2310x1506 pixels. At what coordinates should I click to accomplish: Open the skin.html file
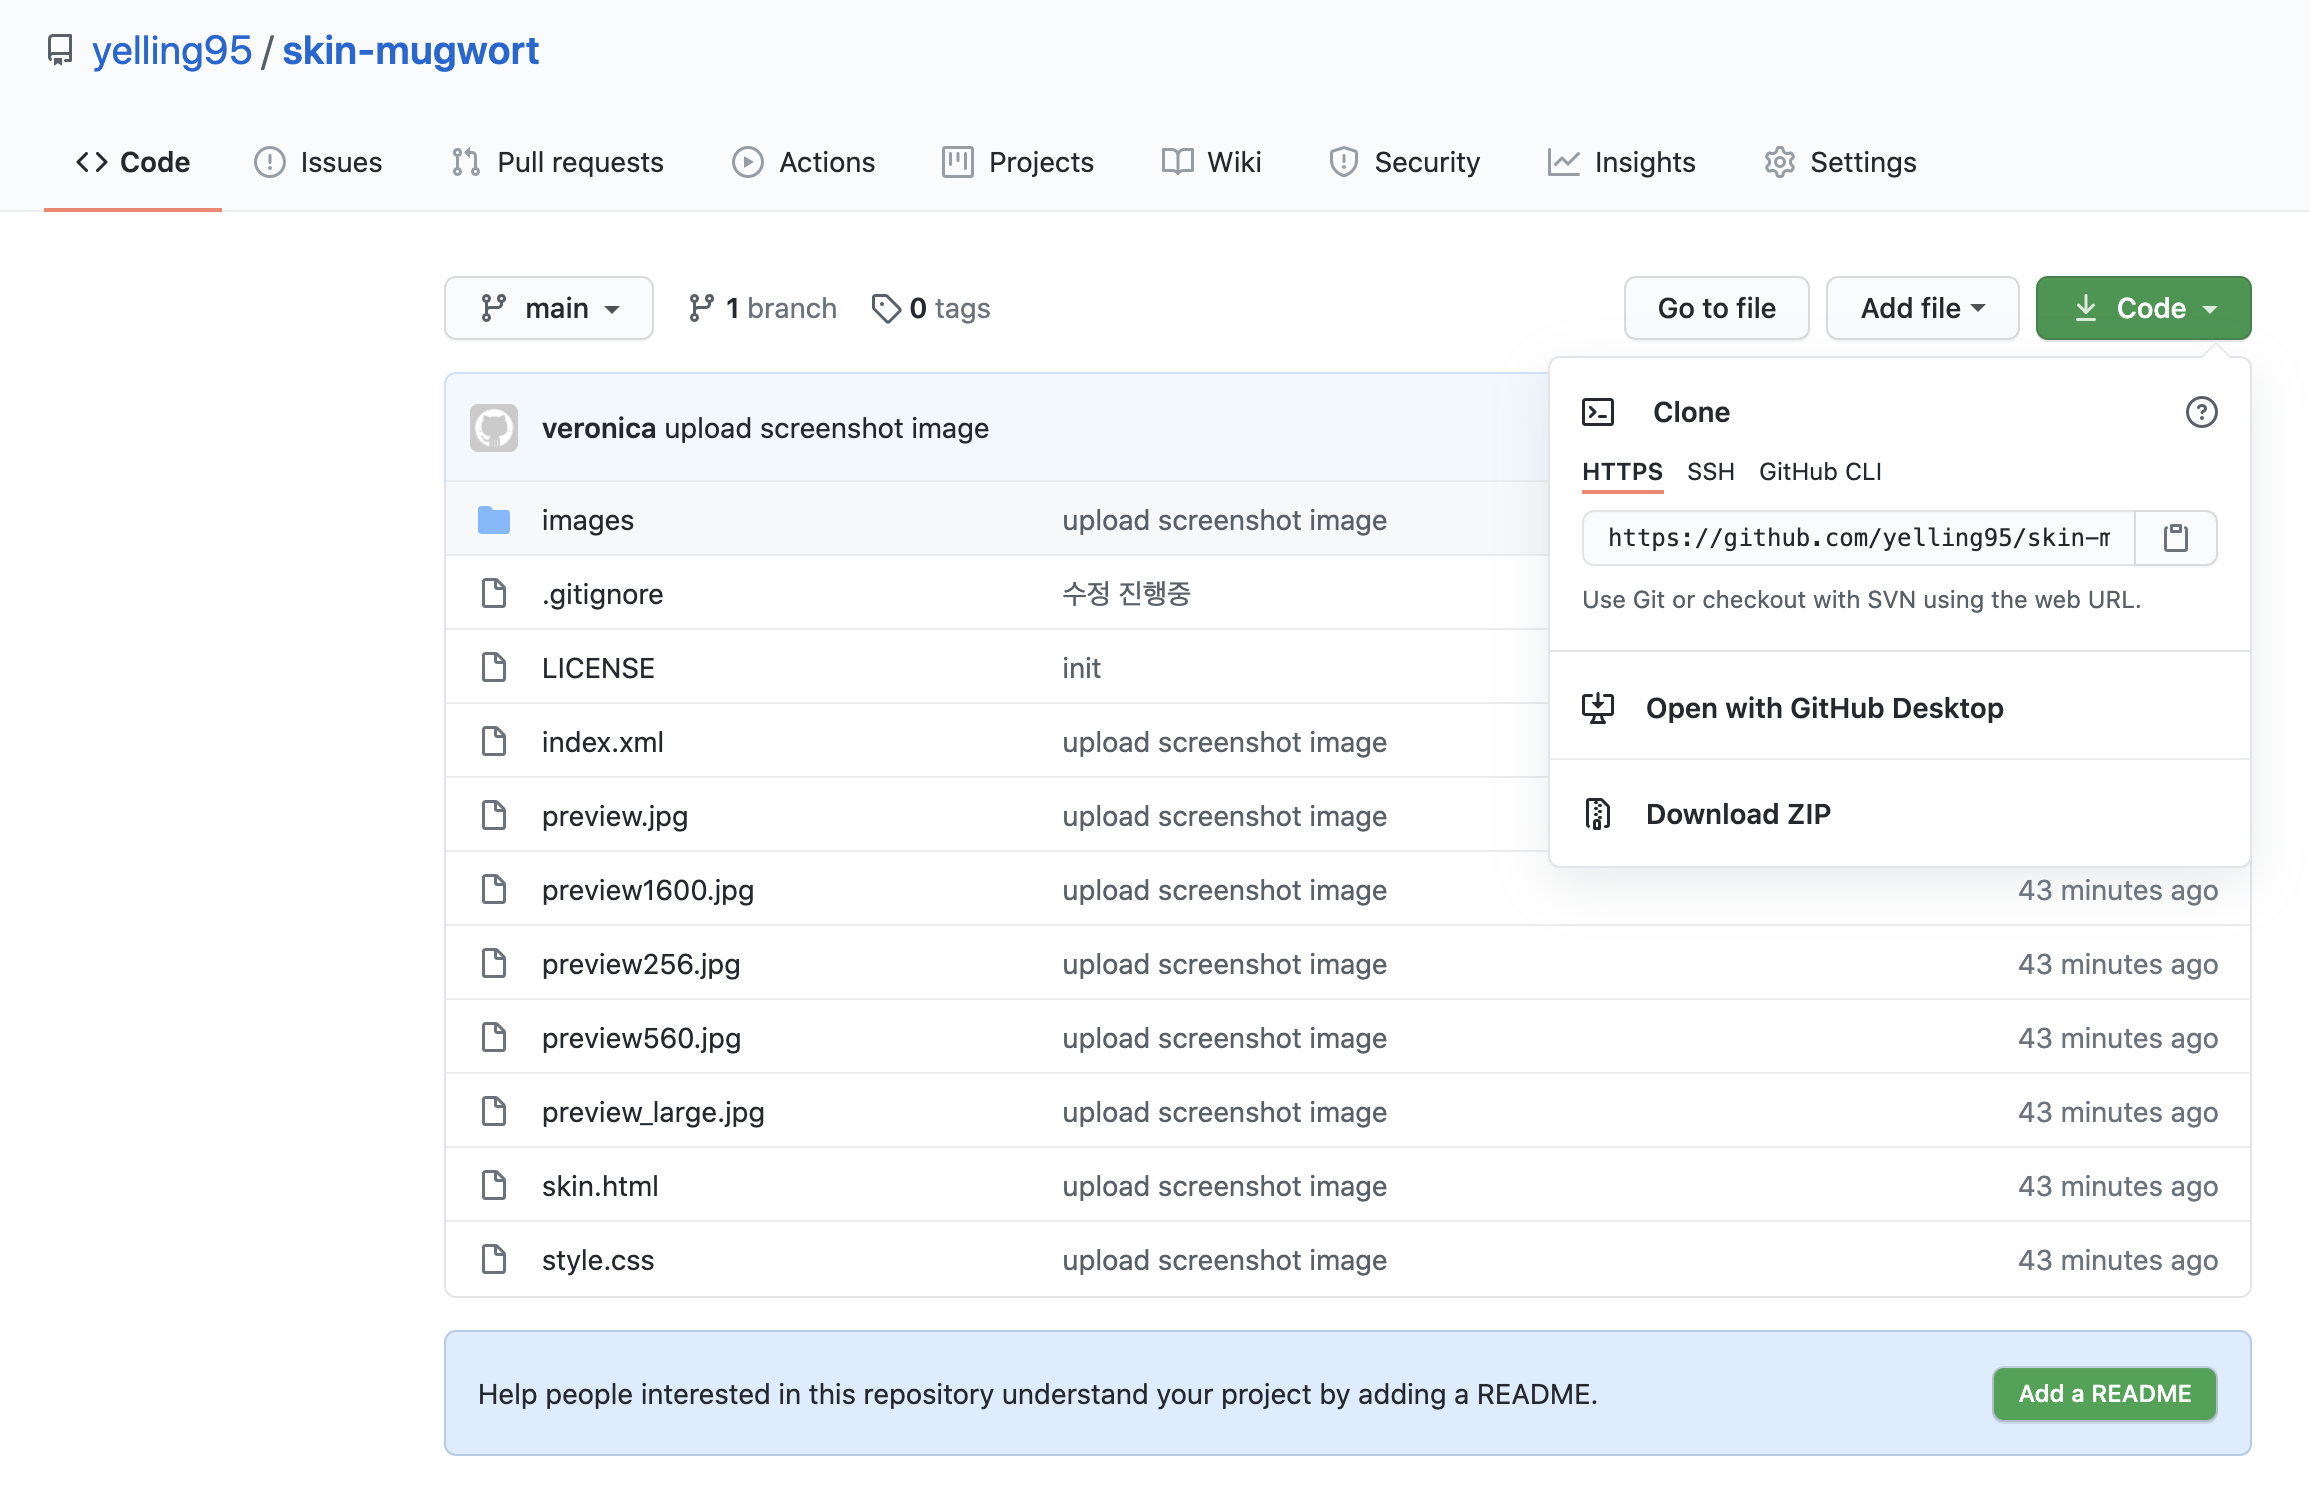pyautogui.click(x=600, y=1186)
